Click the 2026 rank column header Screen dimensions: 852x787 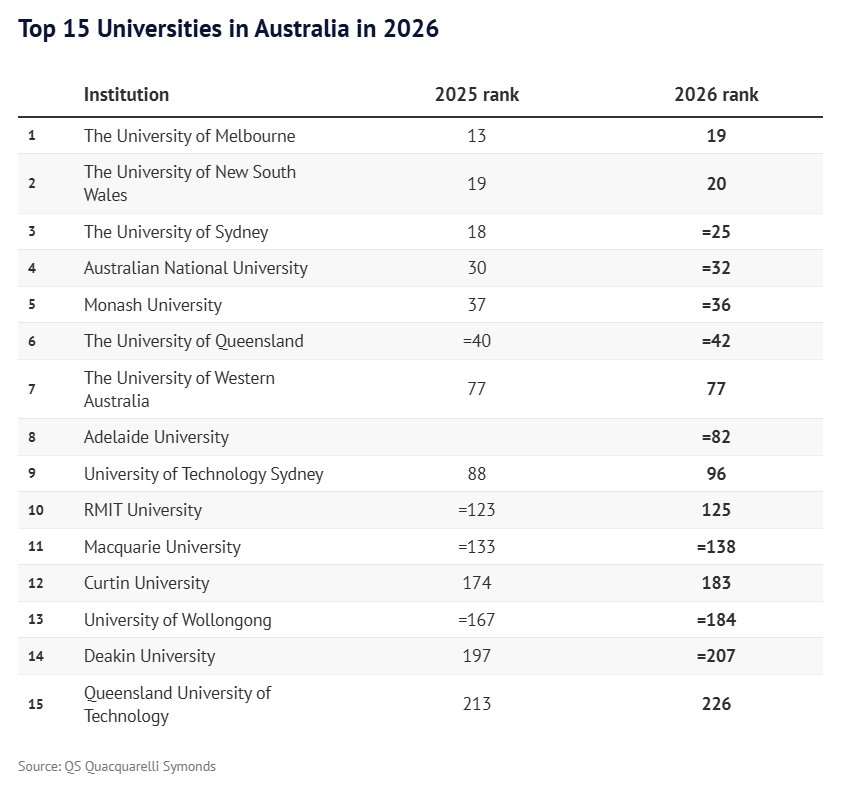point(716,95)
